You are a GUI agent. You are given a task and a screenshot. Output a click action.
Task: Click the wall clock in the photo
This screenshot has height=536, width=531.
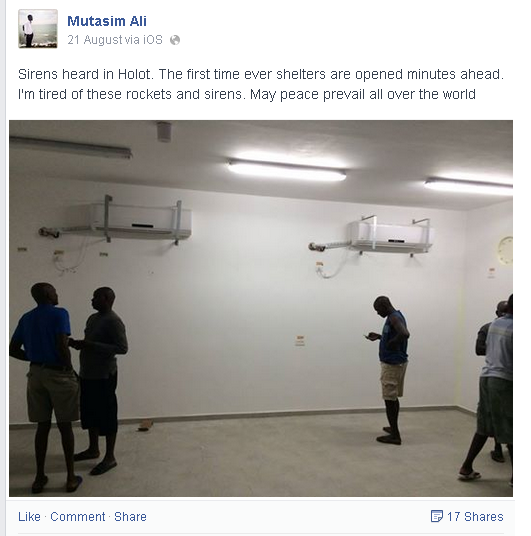[x=505, y=250]
